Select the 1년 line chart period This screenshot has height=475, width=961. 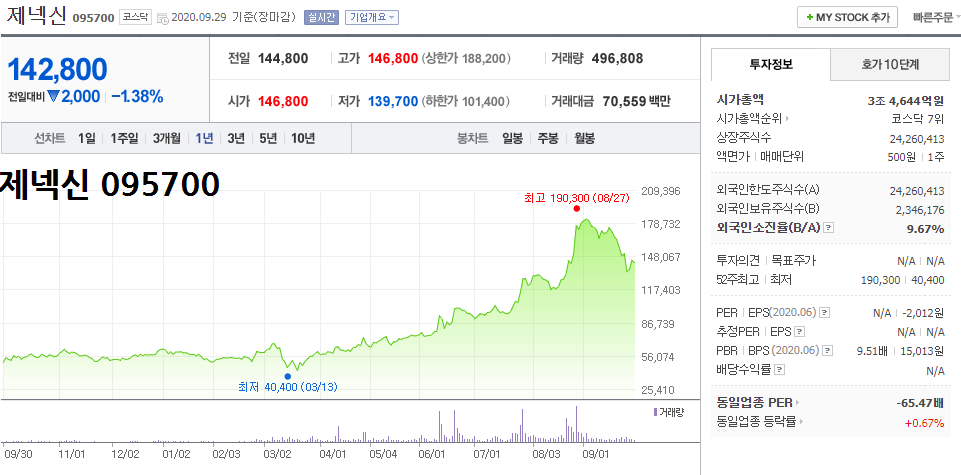click(204, 139)
